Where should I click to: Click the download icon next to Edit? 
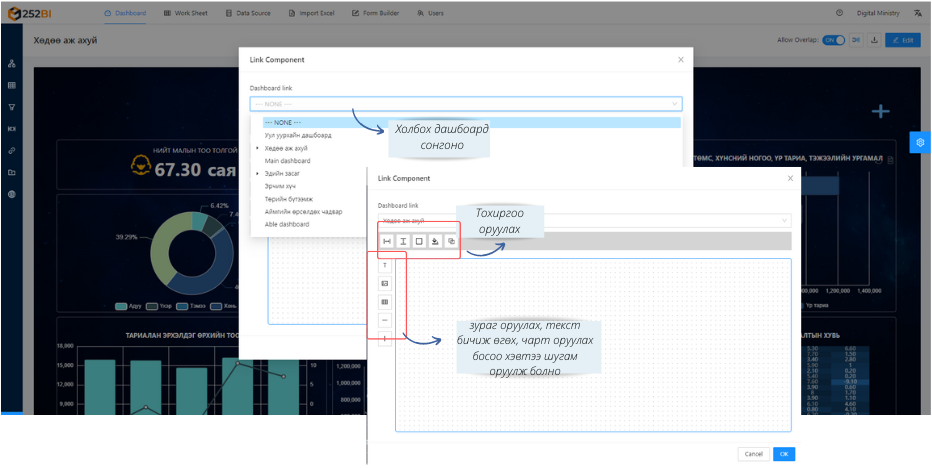tap(874, 40)
